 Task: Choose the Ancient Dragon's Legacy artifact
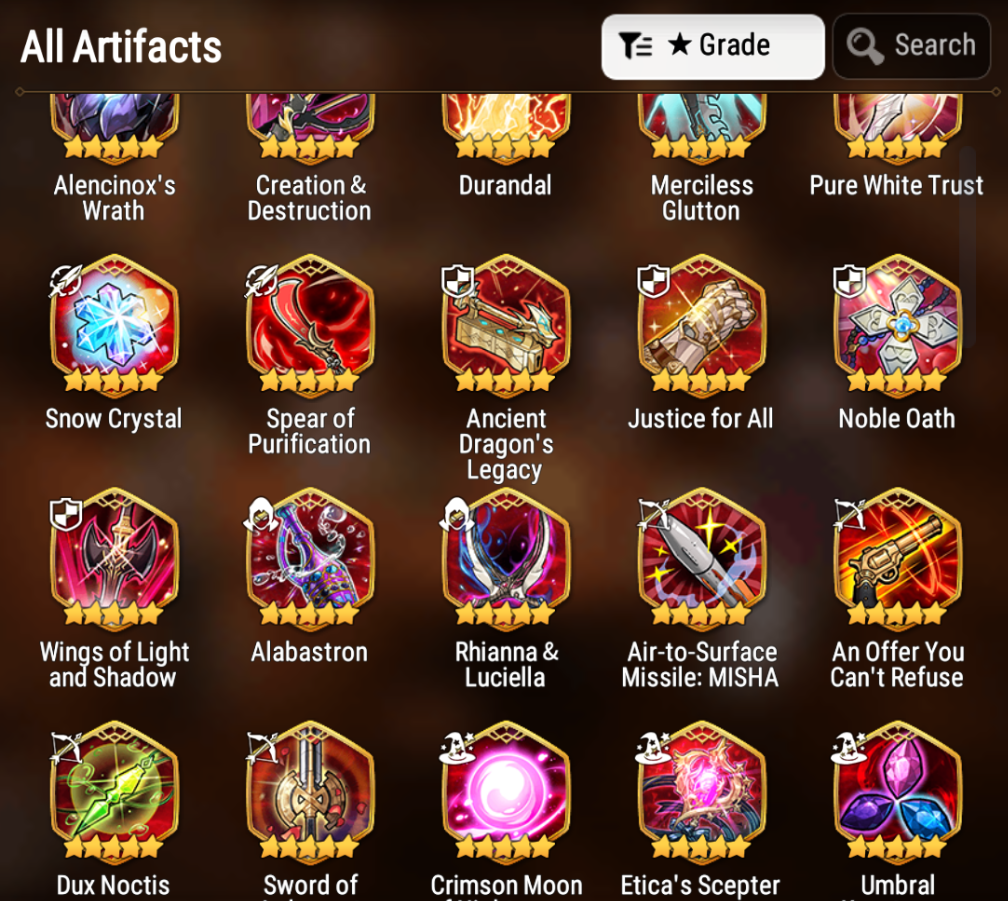point(506,323)
